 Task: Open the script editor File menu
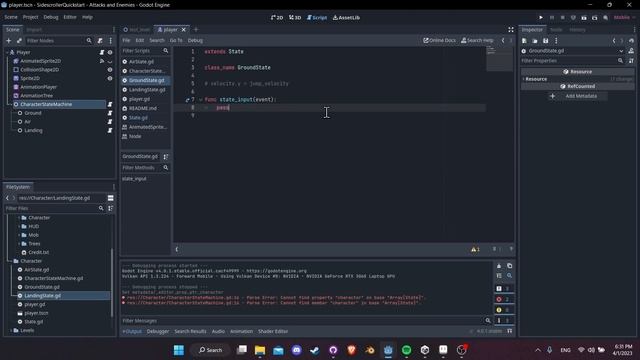(126, 40)
